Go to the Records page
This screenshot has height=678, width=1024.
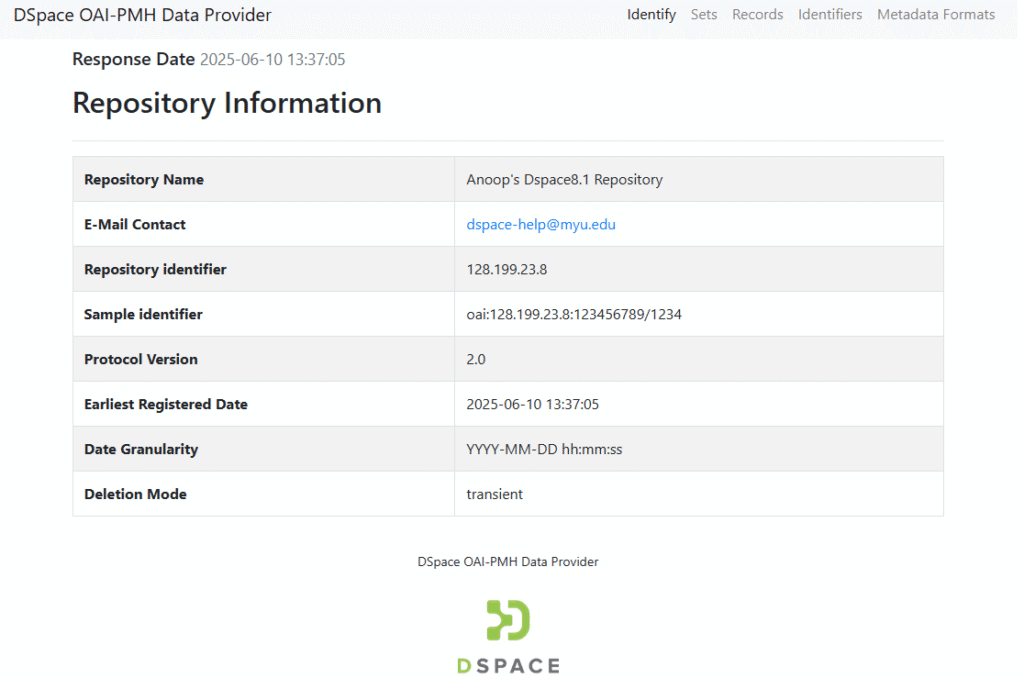point(757,14)
